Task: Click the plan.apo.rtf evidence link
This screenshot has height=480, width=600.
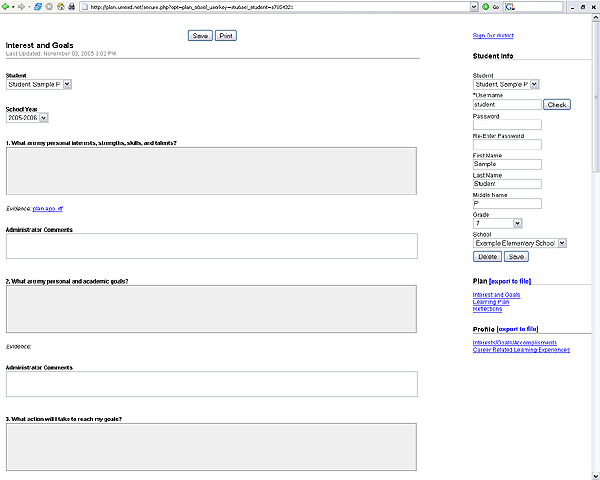Action: (x=48, y=208)
